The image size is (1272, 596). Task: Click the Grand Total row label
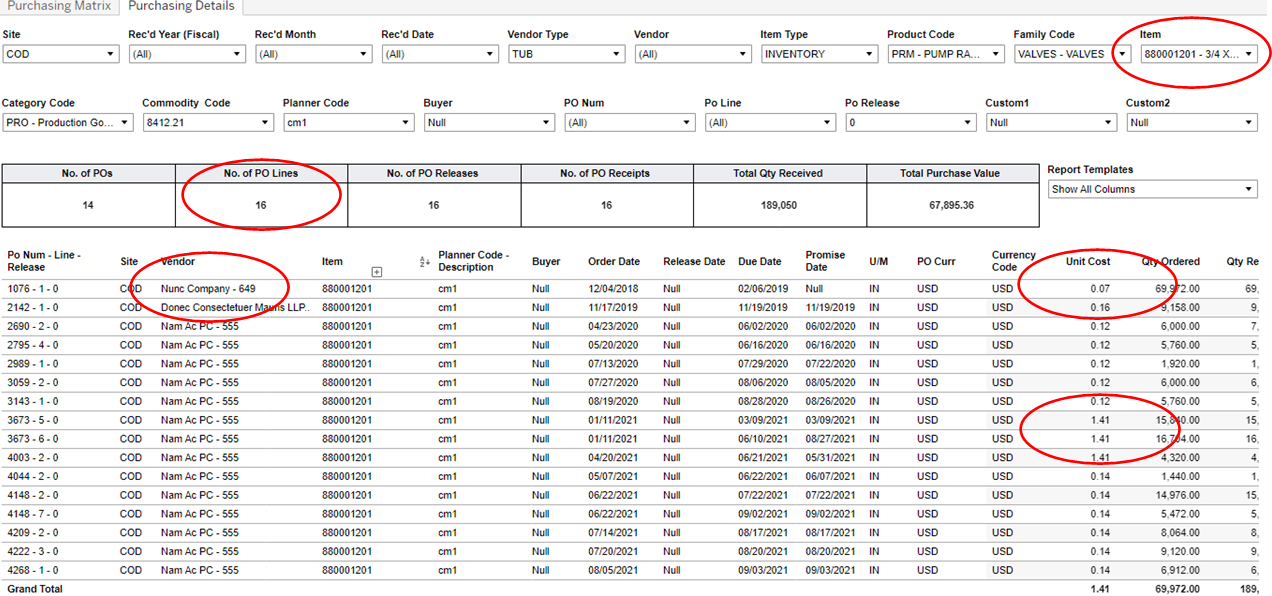[x=35, y=589]
